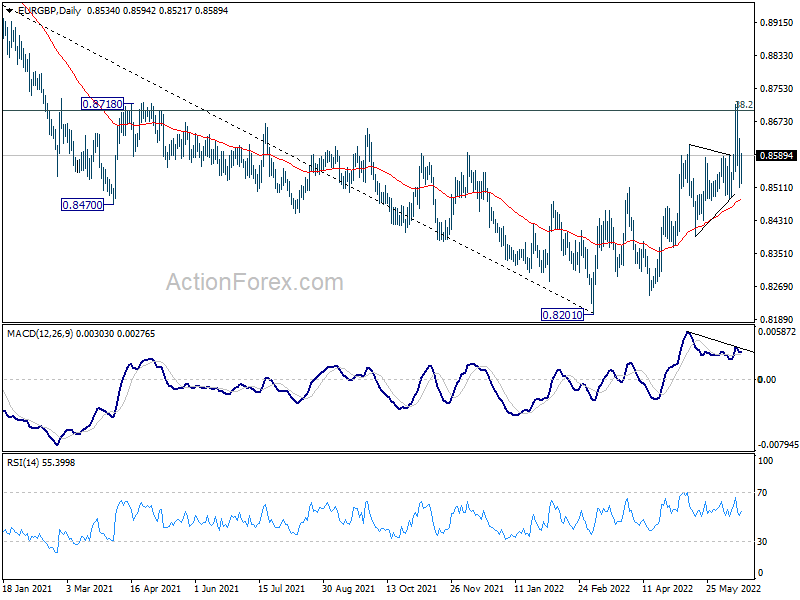Click the 0.87530 price axis value
800x600 pixels.
pyautogui.click(x=777, y=89)
